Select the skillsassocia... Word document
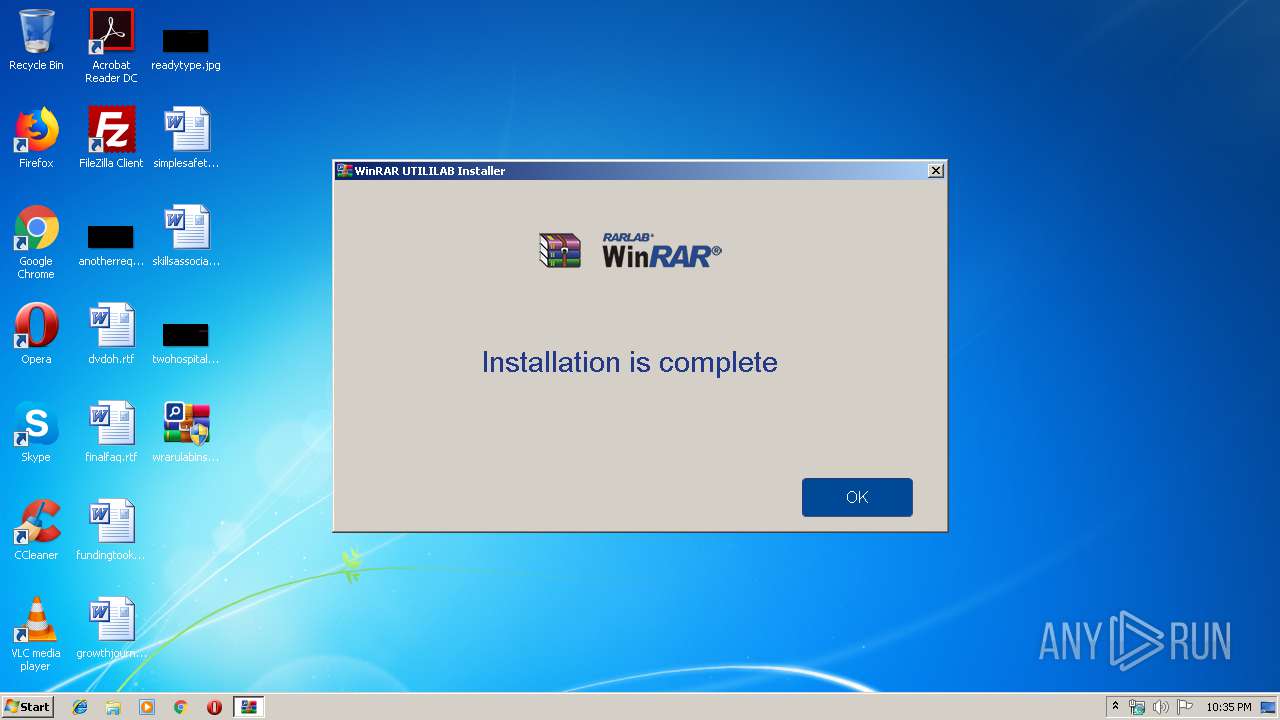The image size is (1280, 720). pos(186,236)
